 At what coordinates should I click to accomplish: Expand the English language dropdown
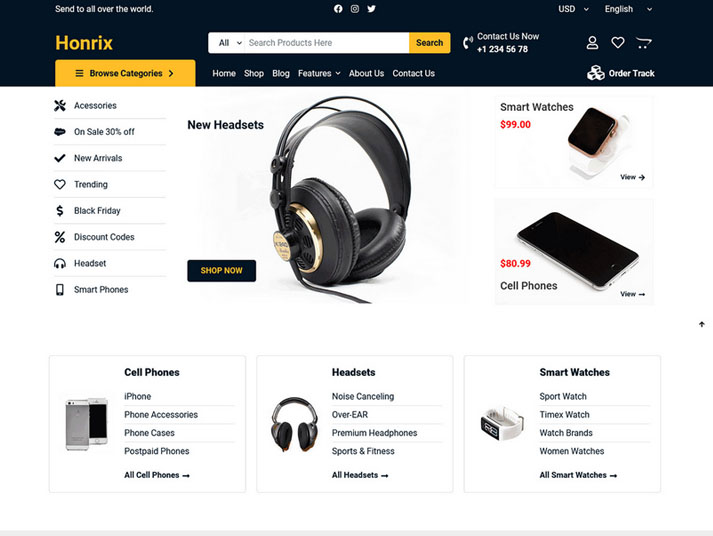click(628, 9)
